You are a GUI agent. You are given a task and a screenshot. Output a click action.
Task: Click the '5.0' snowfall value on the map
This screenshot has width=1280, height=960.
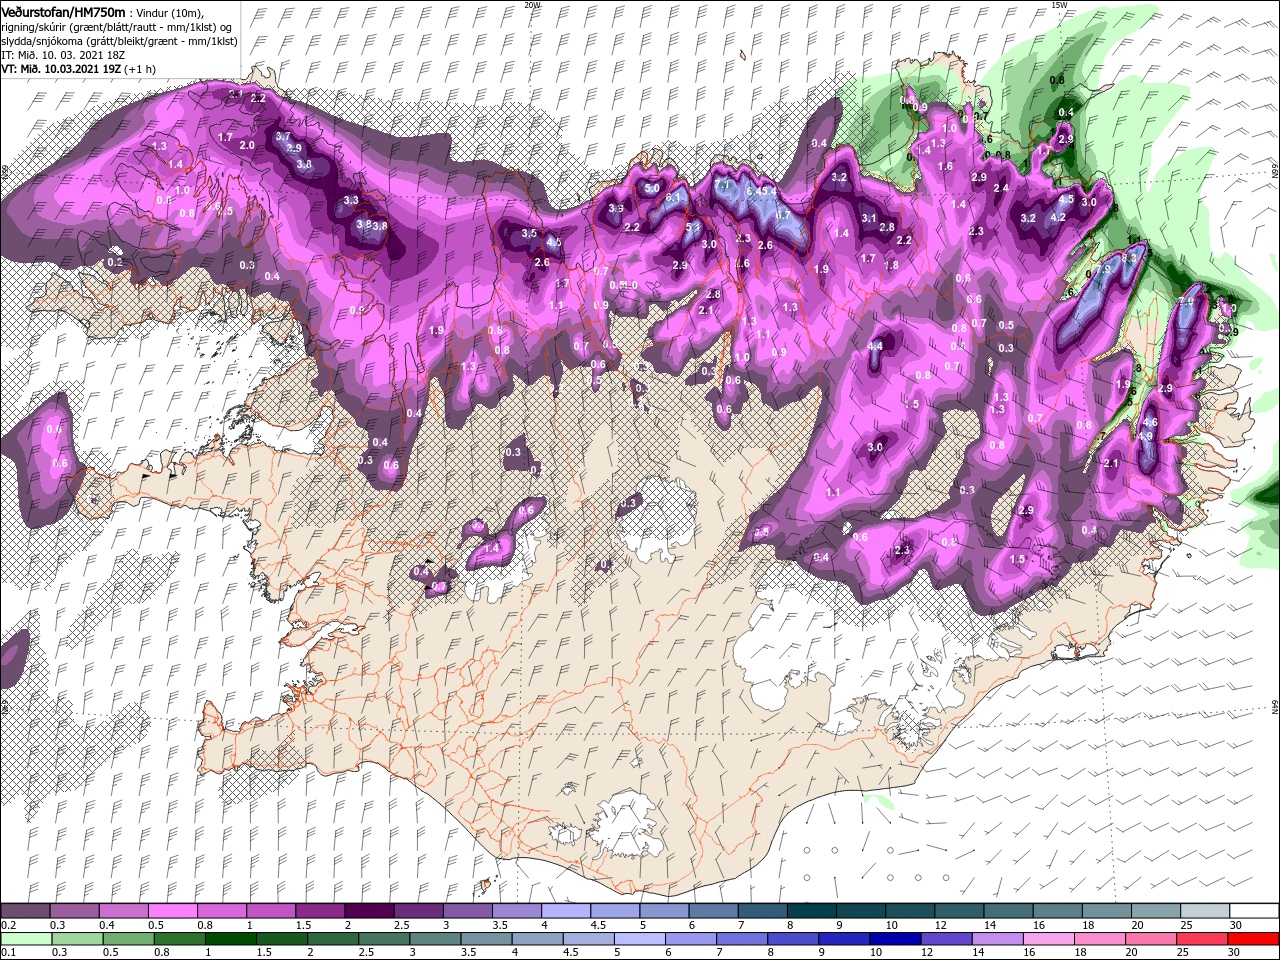click(x=652, y=188)
